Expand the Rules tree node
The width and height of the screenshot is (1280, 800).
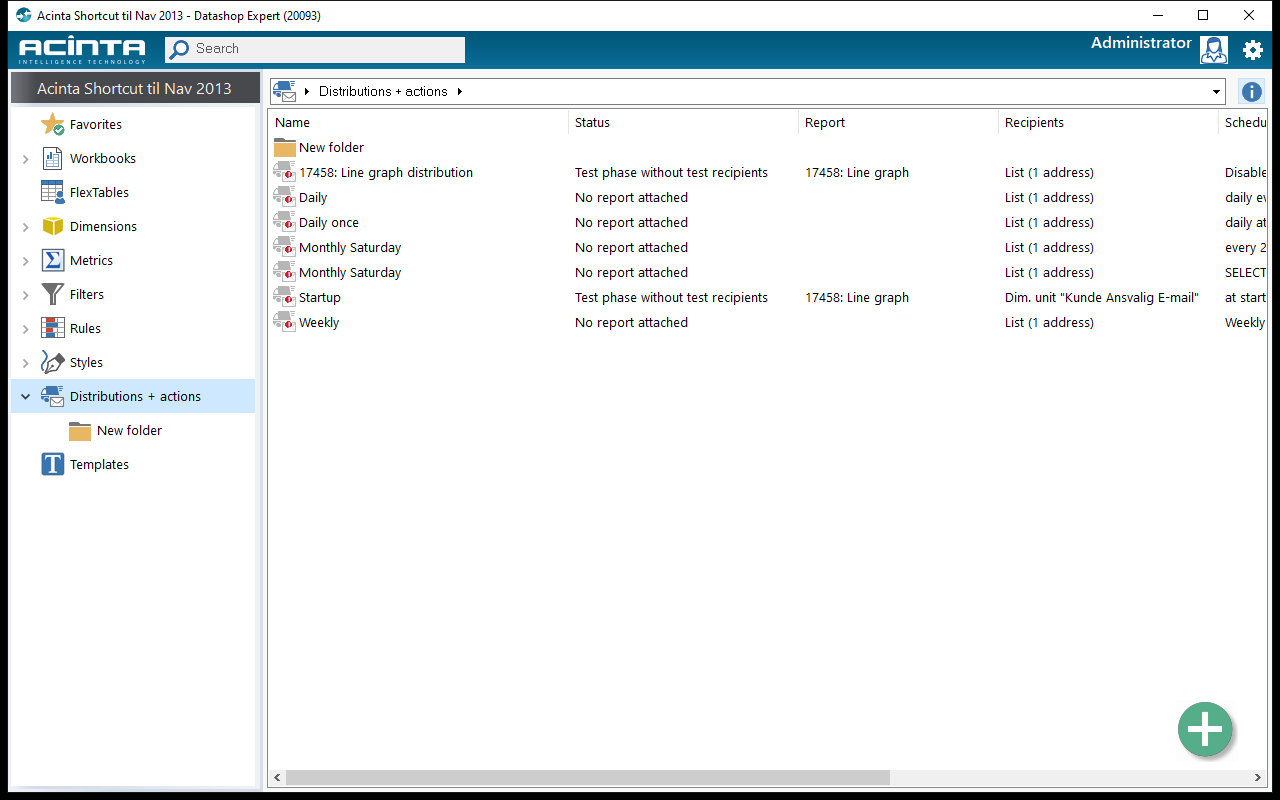click(x=26, y=329)
